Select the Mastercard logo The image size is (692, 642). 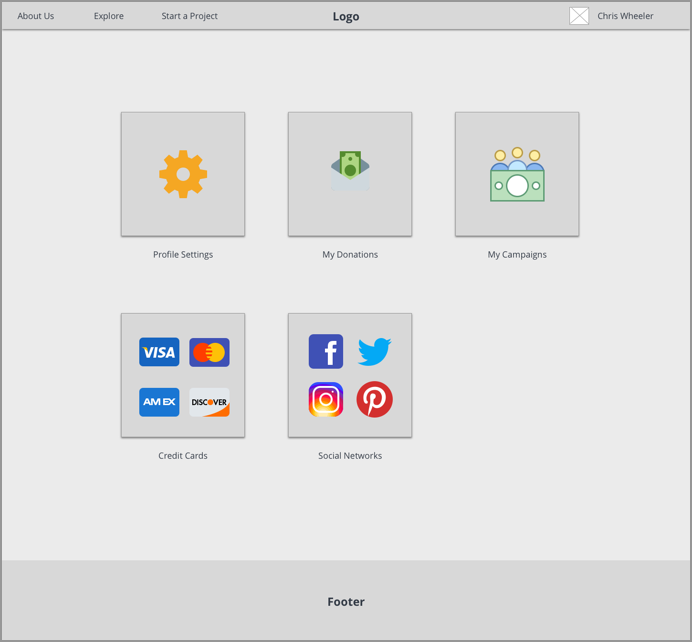pyautogui.click(x=209, y=352)
